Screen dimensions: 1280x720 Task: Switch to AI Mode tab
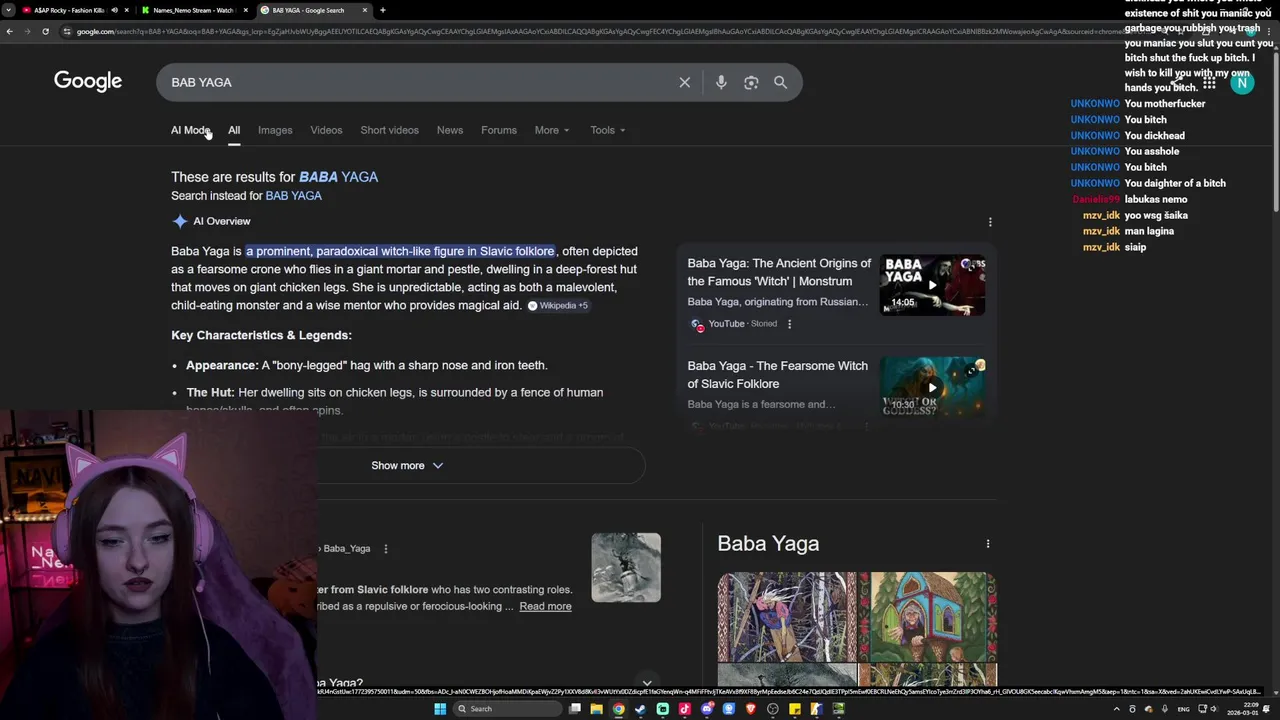(190, 130)
